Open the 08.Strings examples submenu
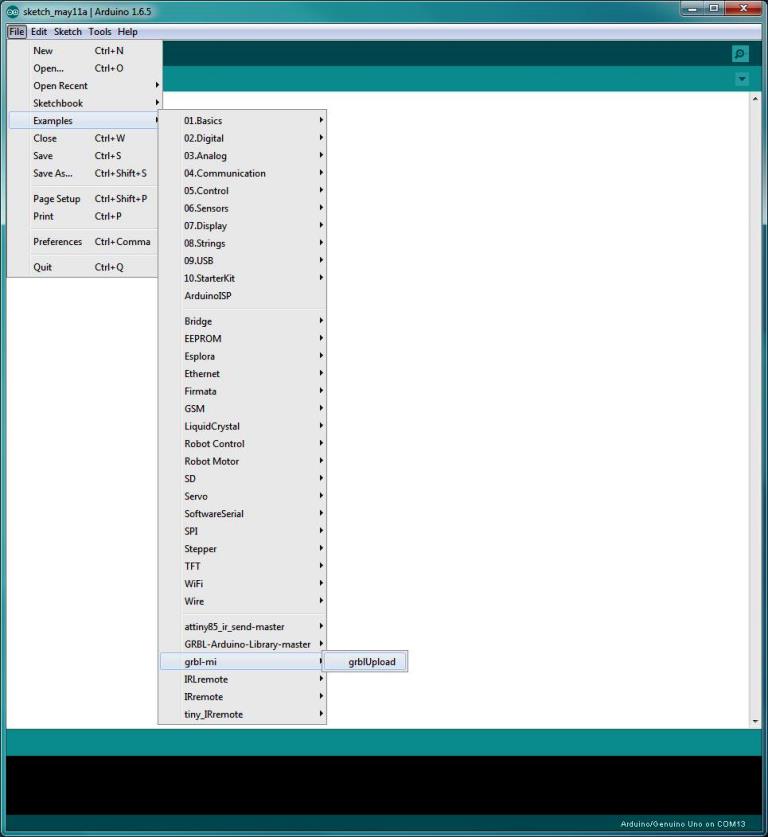This screenshot has height=837, width=768. (242, 243)
